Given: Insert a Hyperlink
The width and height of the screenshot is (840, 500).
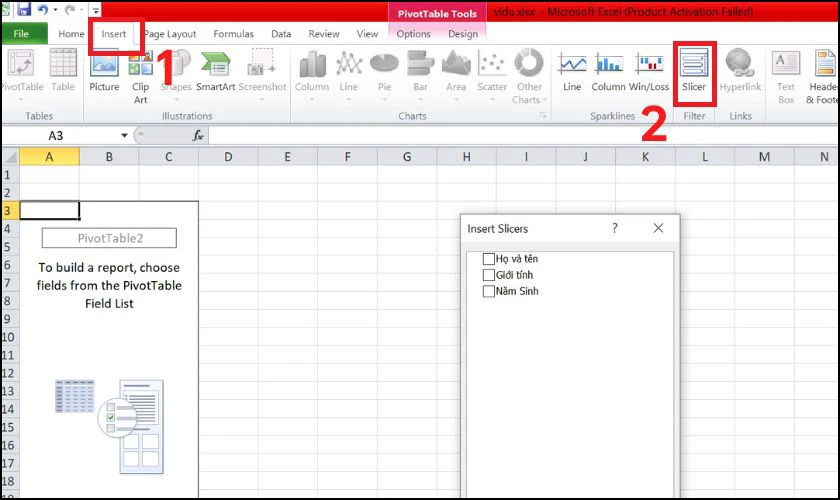Looking at the screenshot, I should pyautogui.click(x=740, y=71).
